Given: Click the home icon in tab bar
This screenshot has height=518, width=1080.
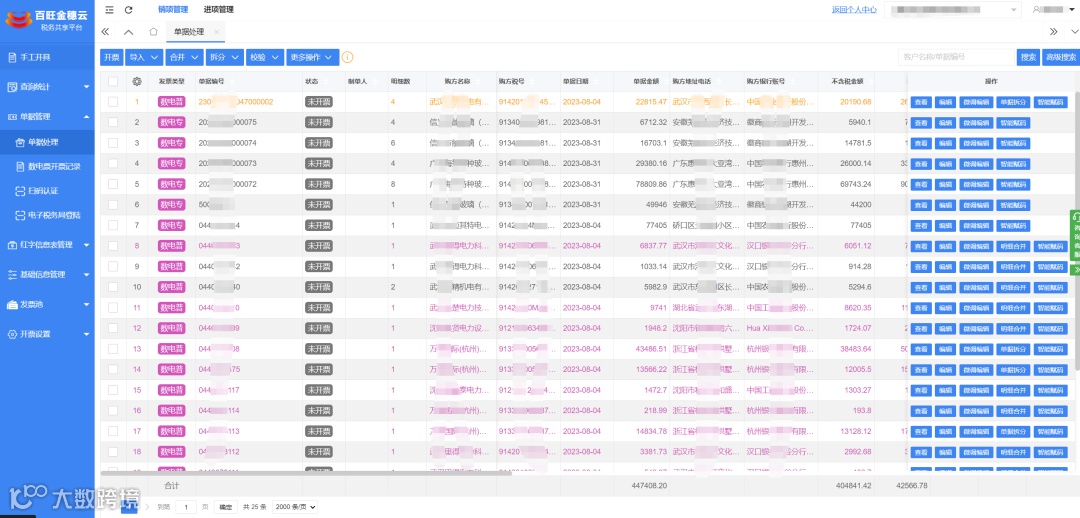Looking at the screenshot, I should [x=153, y=32].
